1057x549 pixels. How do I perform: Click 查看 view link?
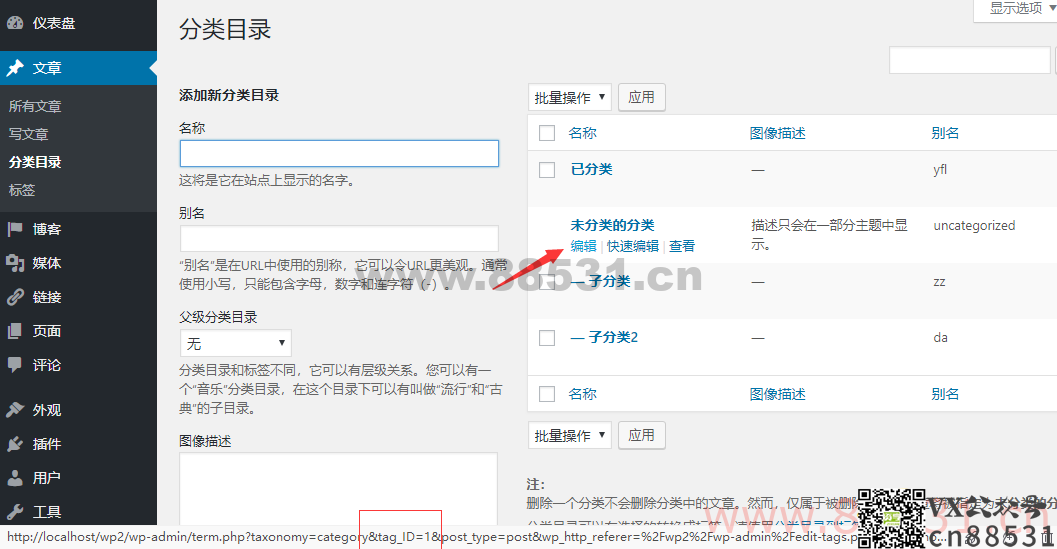682,246
